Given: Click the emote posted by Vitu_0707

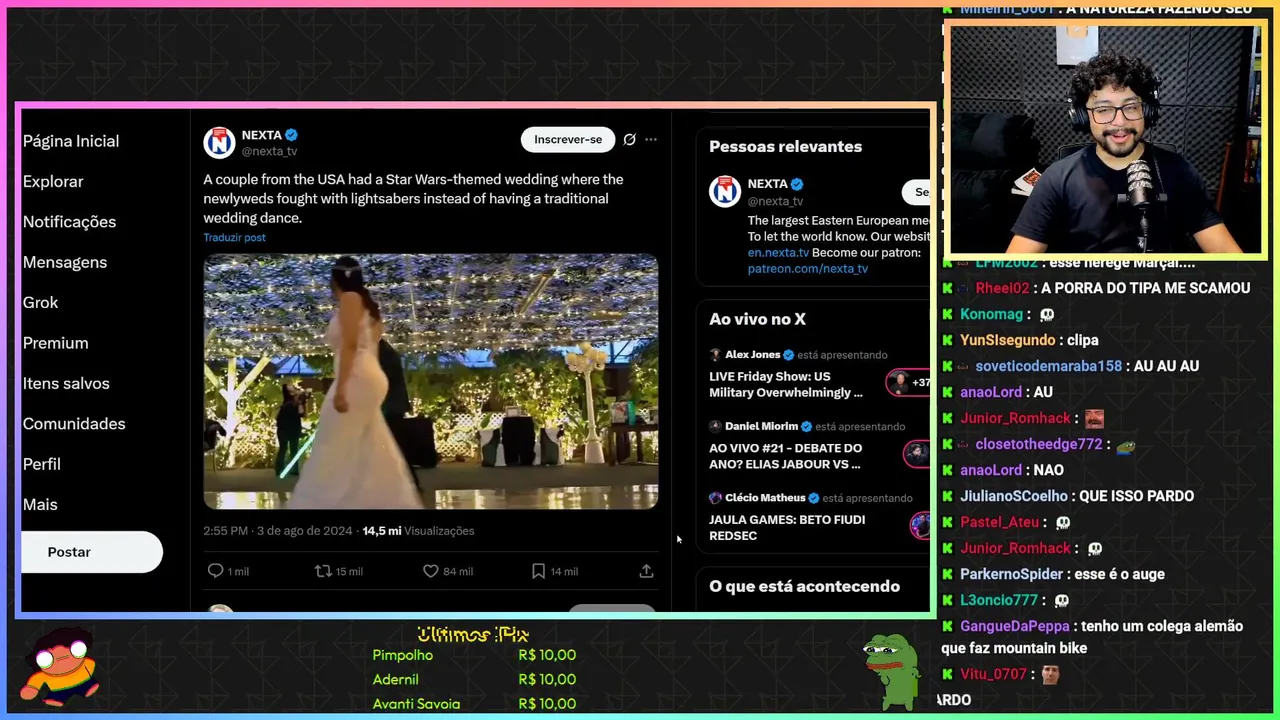Looking at the screenshot, I should pos(1049,674).
